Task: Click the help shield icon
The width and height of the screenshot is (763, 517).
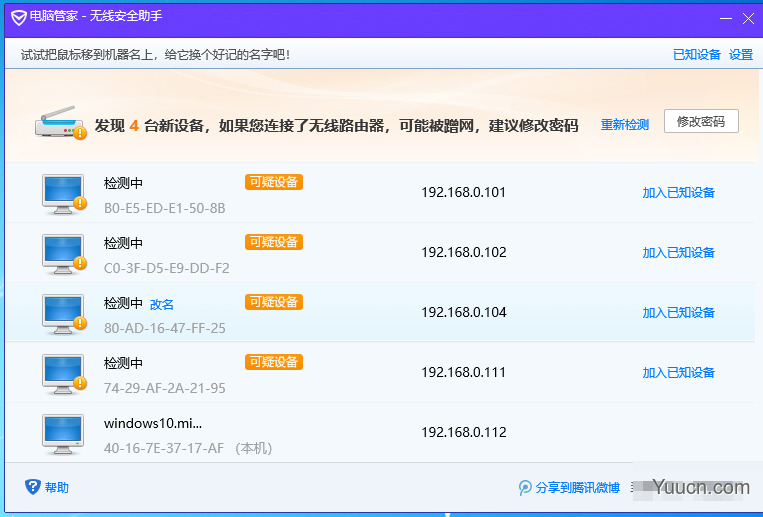Action: coord(33,486)
